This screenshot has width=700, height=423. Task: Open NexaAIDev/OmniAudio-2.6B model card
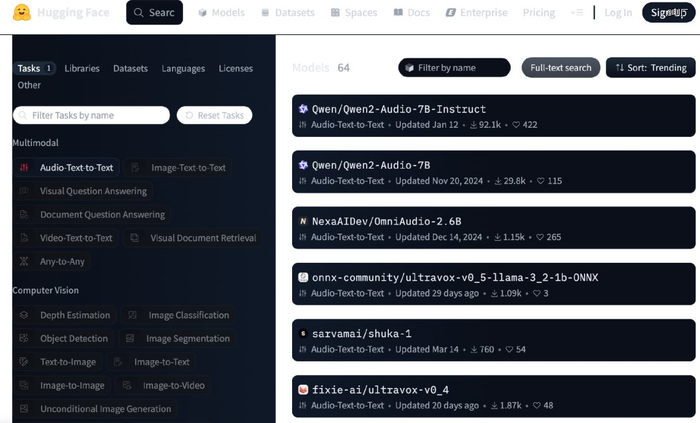(x=494, y=228)
